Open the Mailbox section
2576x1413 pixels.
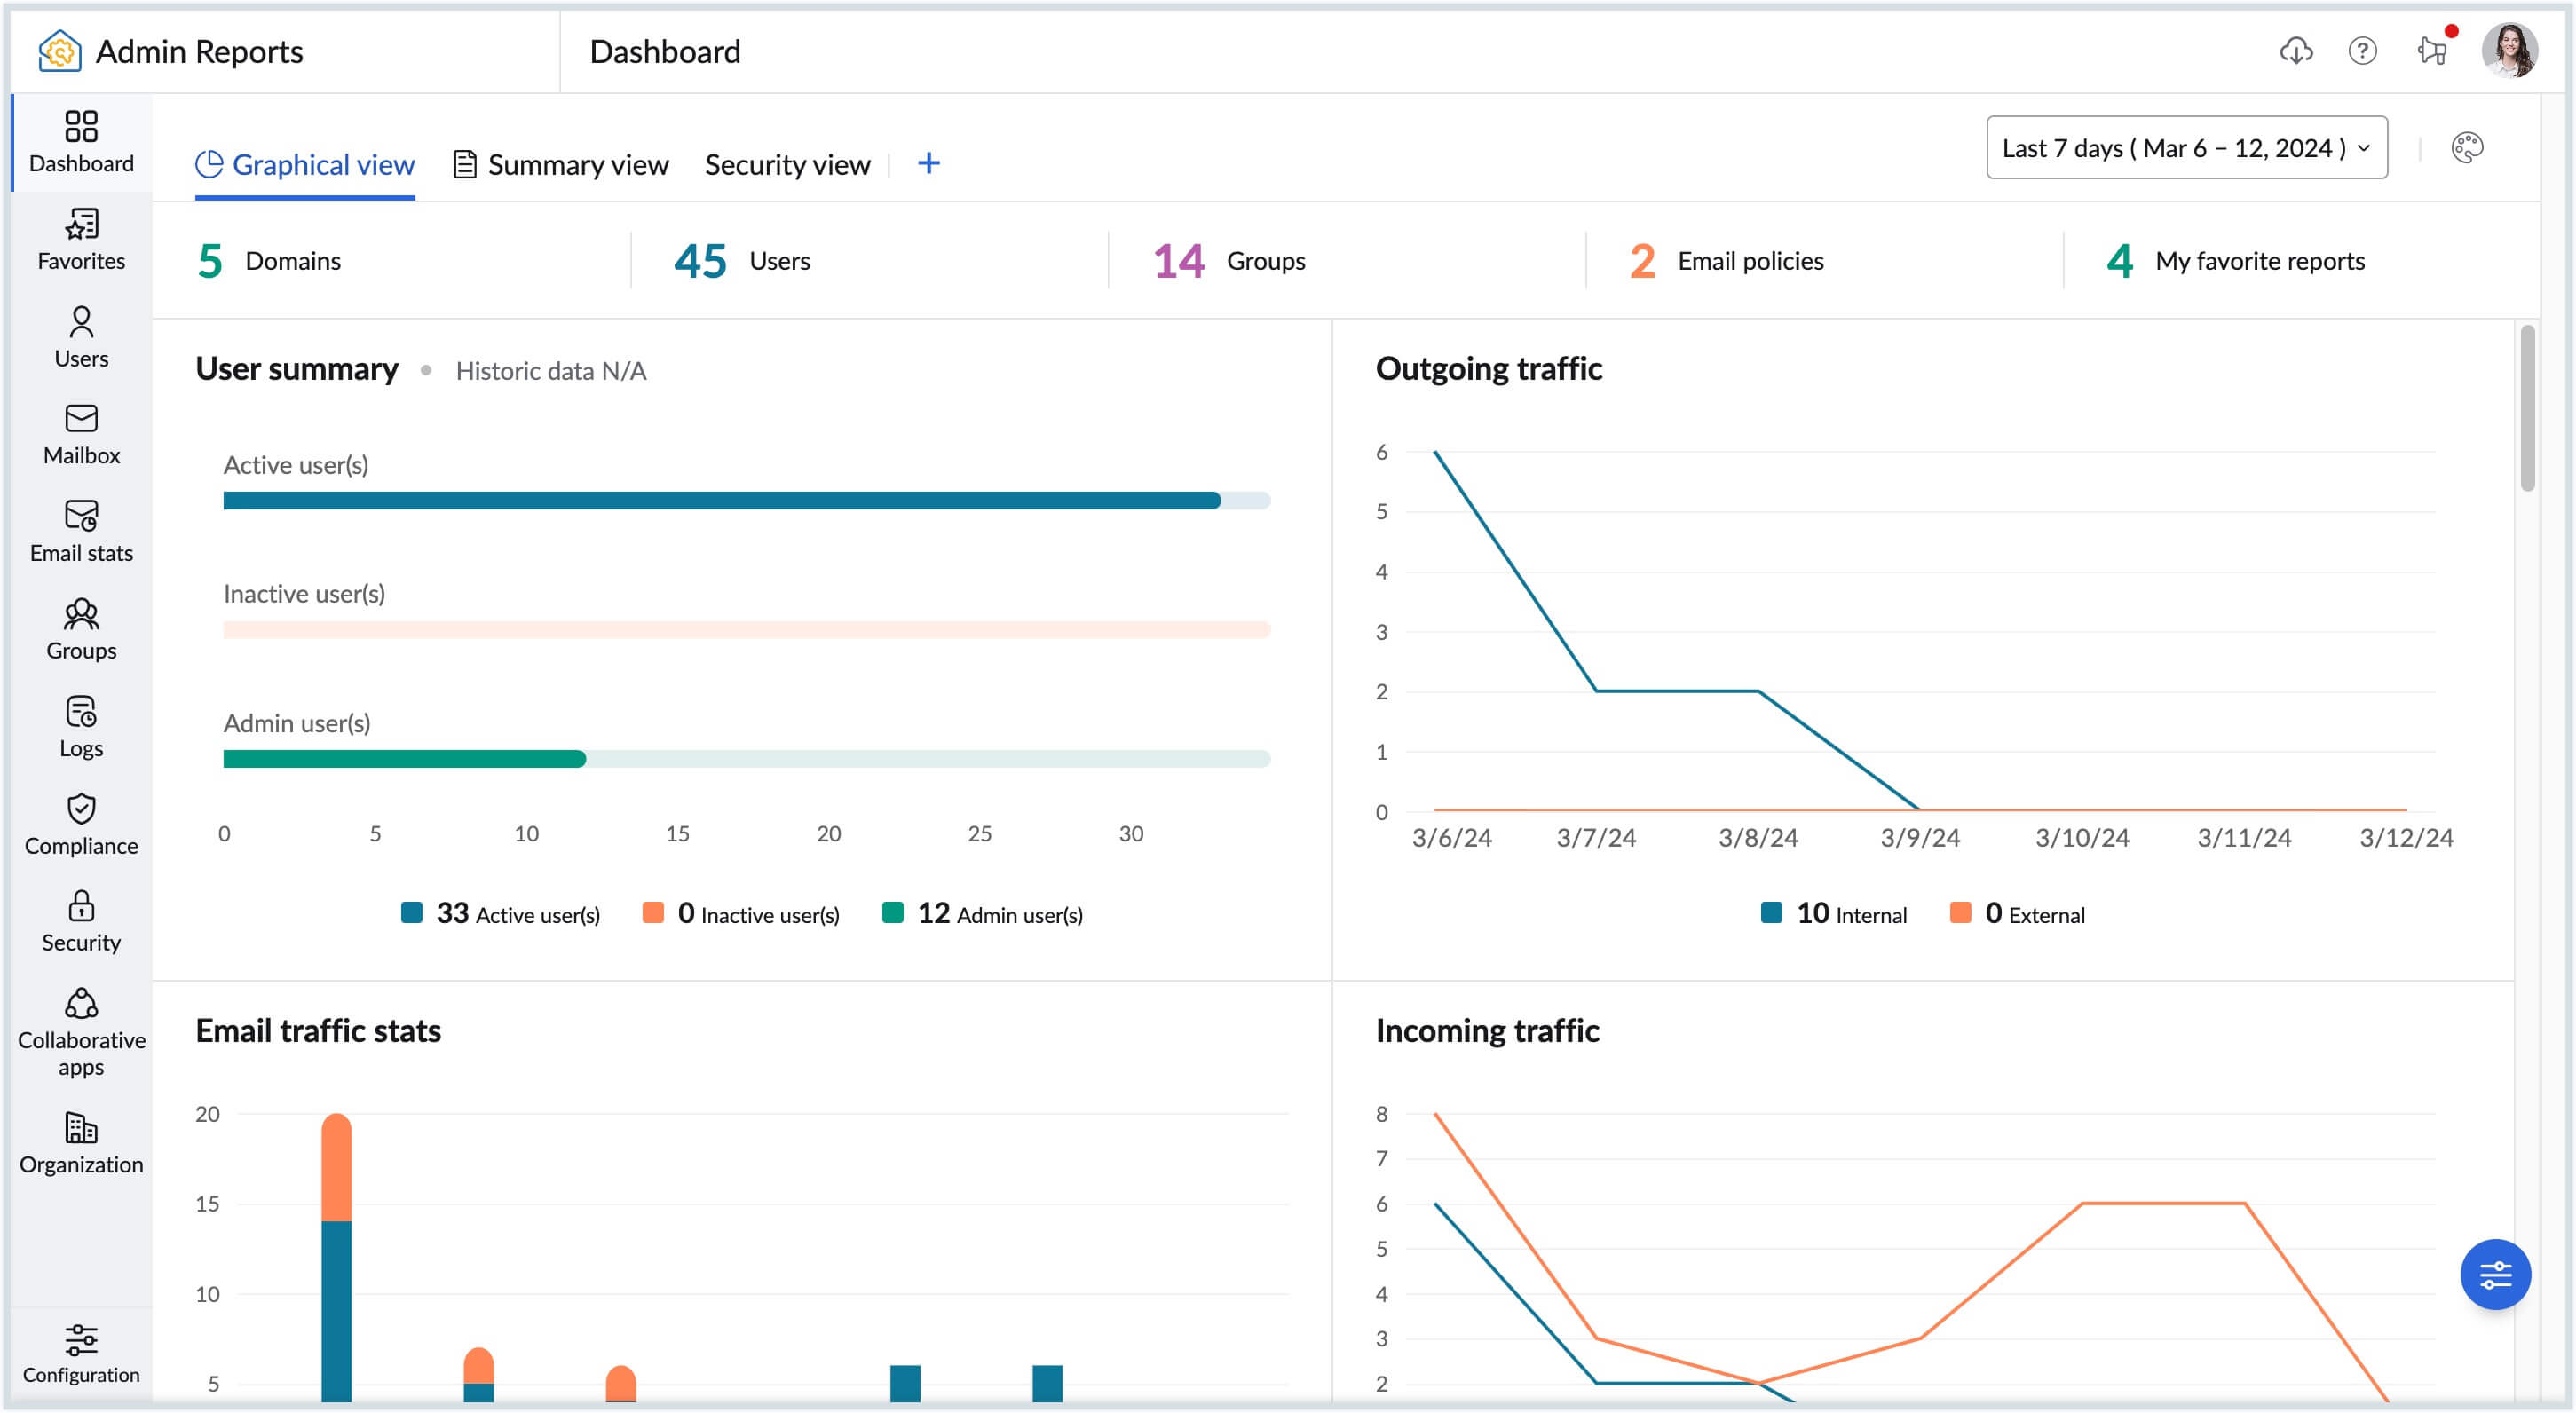[x=80, y=431]
